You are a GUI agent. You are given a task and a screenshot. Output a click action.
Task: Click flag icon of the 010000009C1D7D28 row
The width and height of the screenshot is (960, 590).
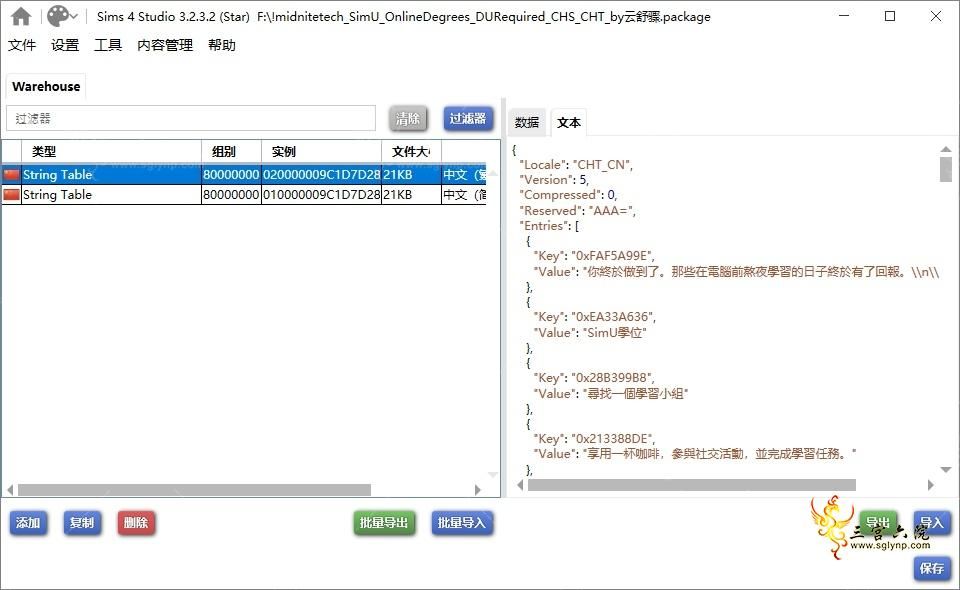(x=12, y=195)
